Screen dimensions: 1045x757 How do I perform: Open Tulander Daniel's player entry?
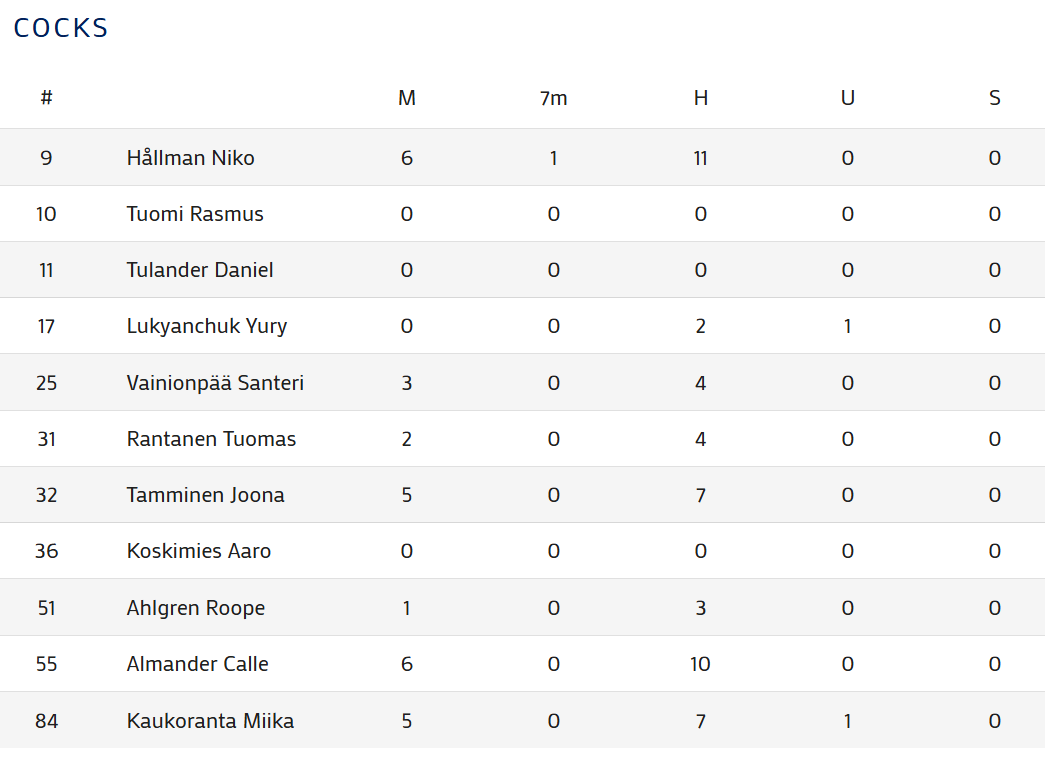pyautogui.click(x=200, y=270)
